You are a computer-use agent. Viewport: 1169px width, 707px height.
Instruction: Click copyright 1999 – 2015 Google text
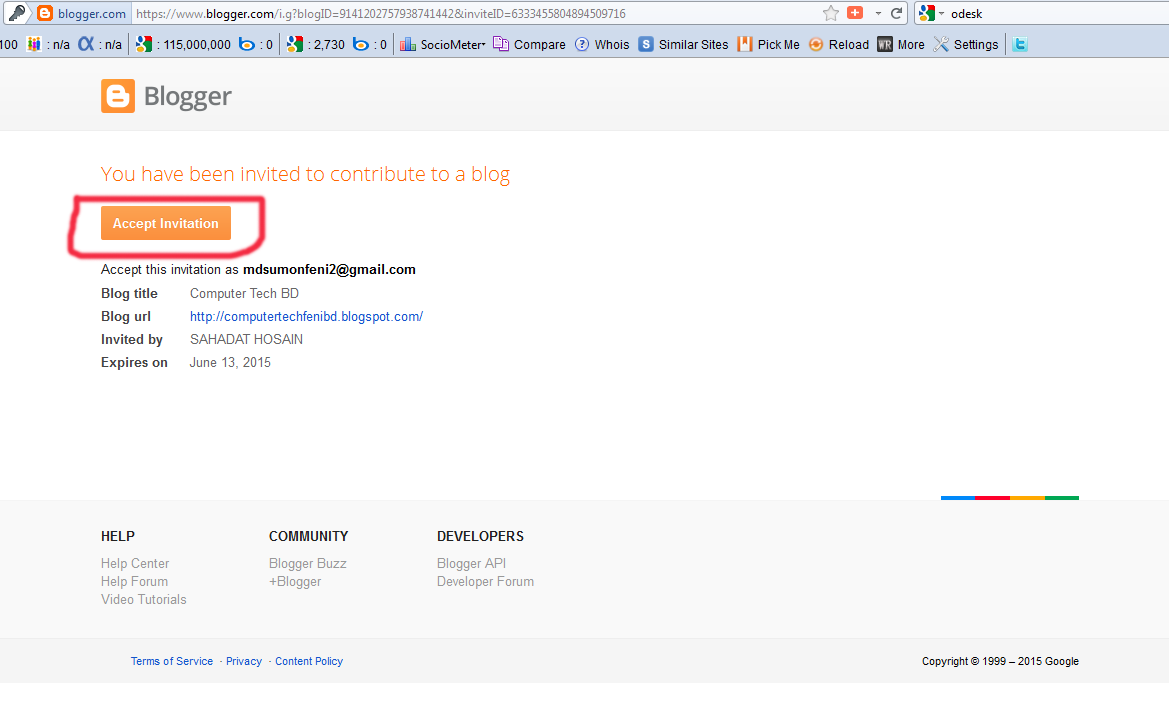1001,661
